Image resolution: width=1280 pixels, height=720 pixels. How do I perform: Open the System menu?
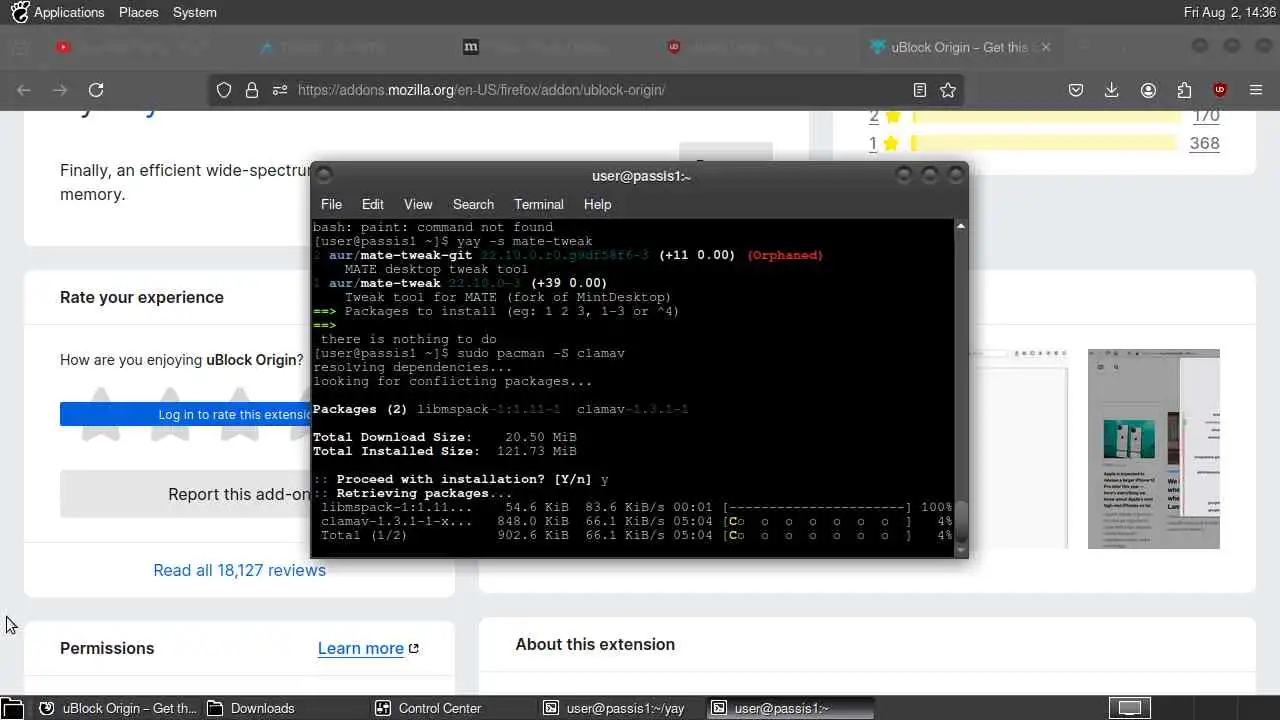(x=194, y=12)
